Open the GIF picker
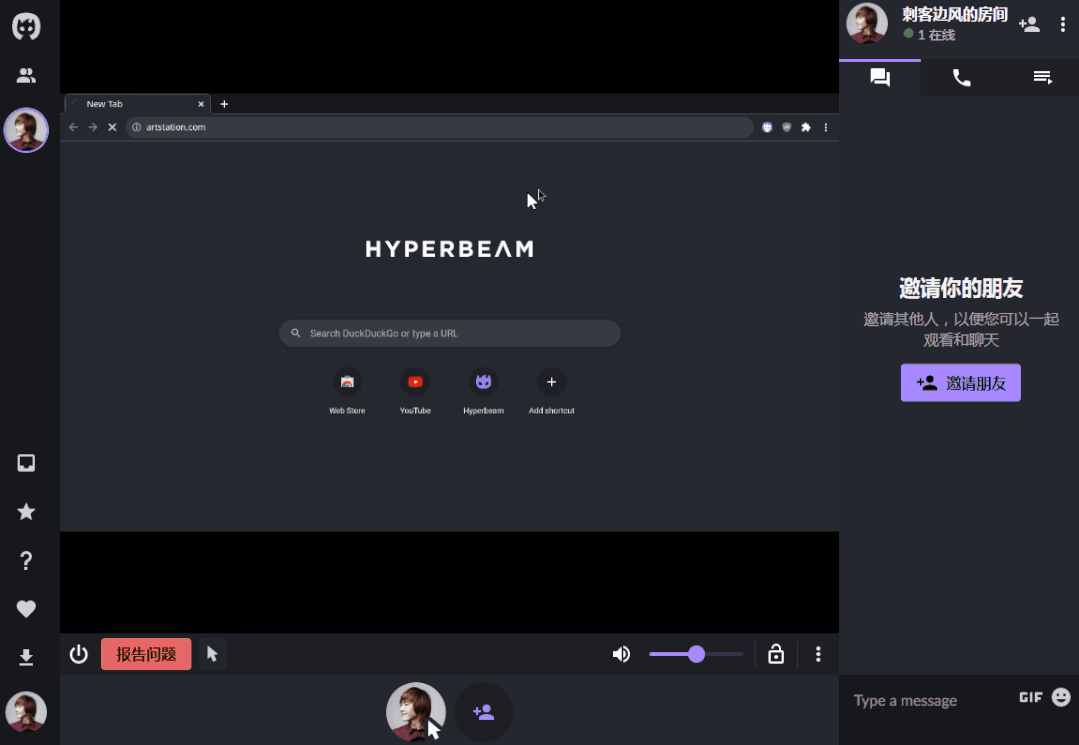1079x745 pixels. click(1031, 698)
